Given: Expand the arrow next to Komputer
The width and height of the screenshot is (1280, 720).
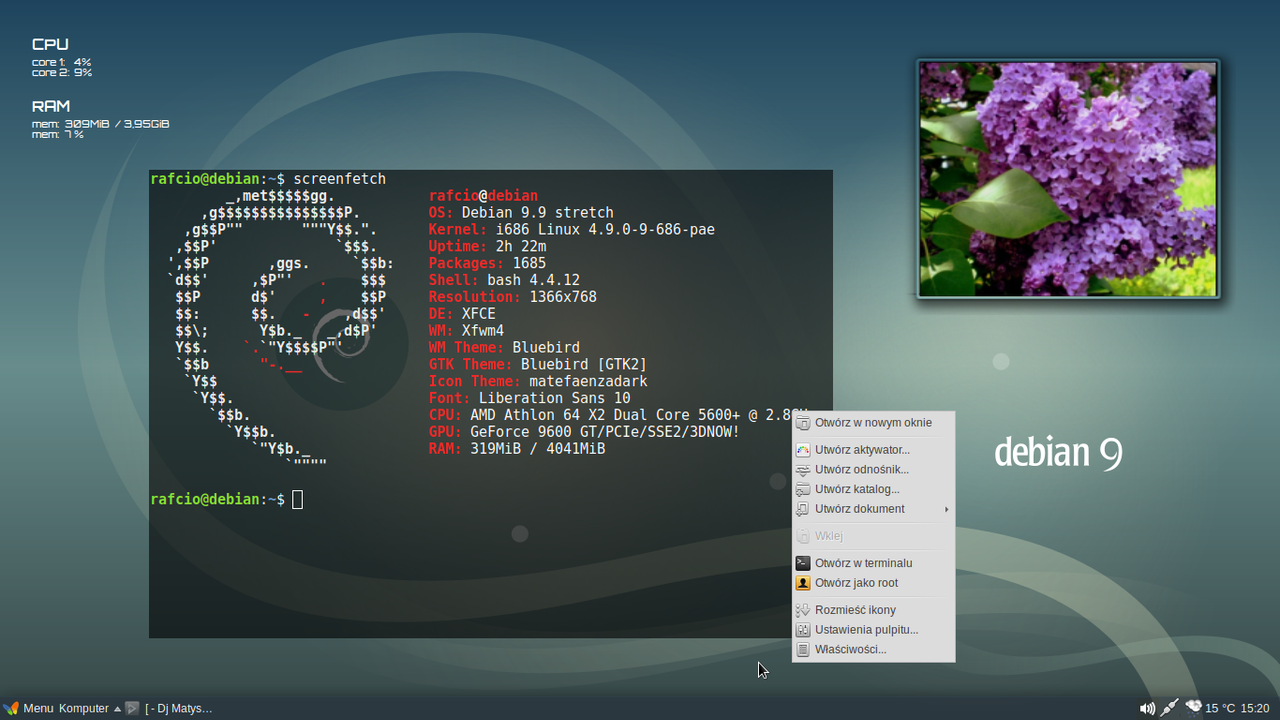Looking at the screenshot, I should [x=117, y=709].
